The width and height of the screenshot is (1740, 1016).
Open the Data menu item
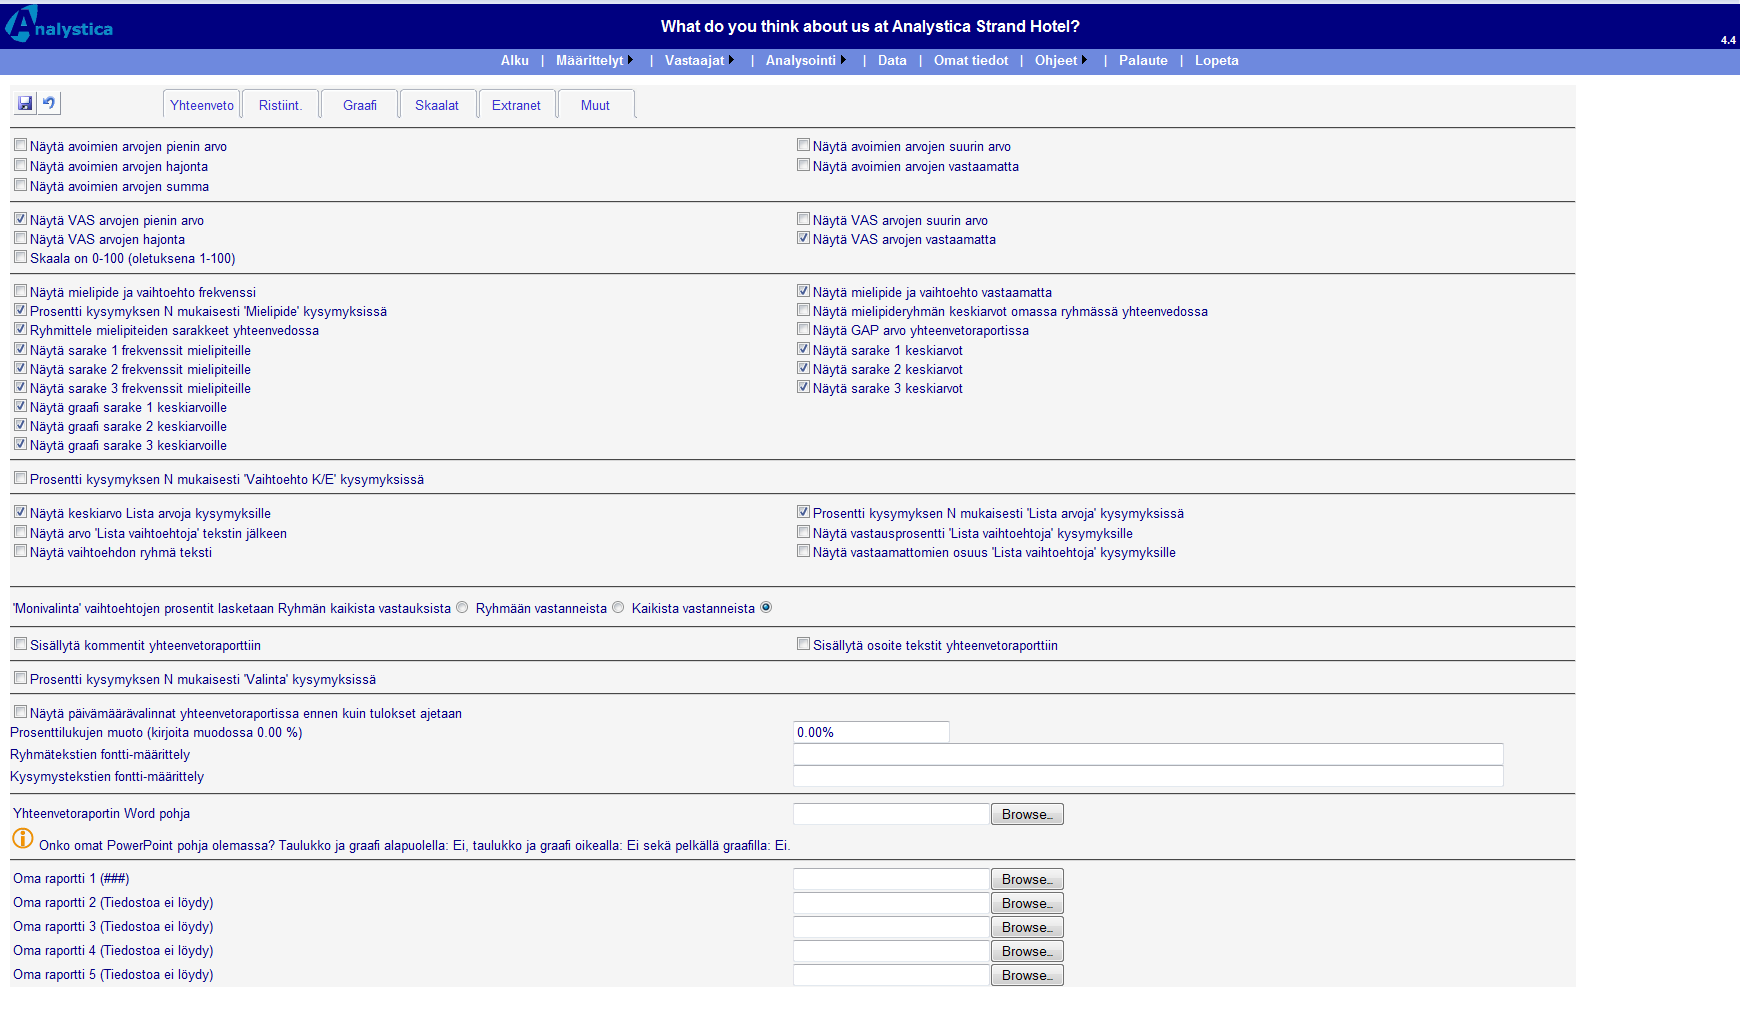pos(892,60)
